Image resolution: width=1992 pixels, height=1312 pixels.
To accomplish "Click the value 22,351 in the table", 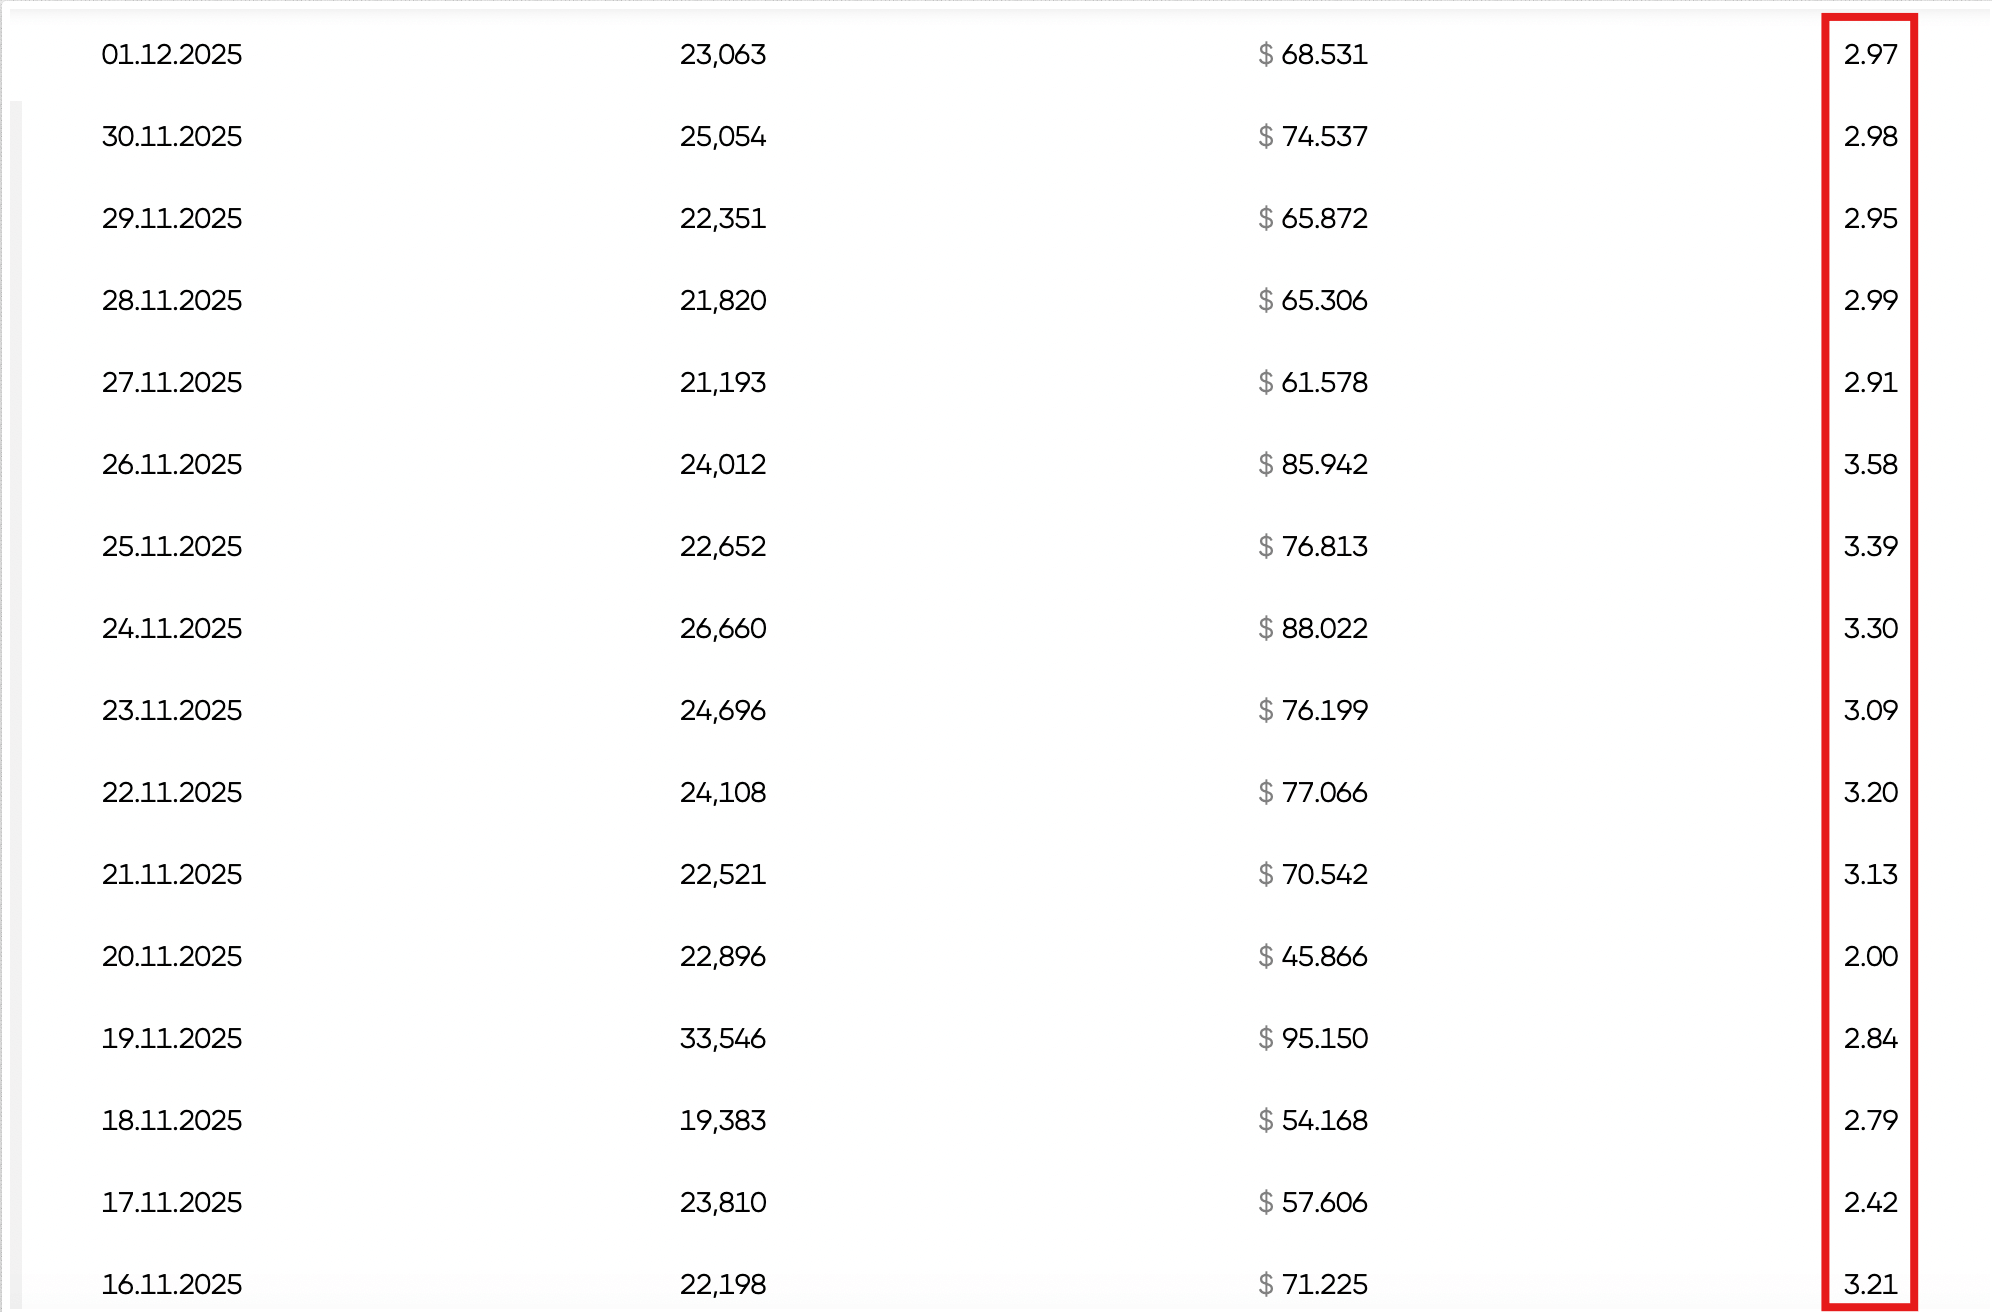I will 723,218.
